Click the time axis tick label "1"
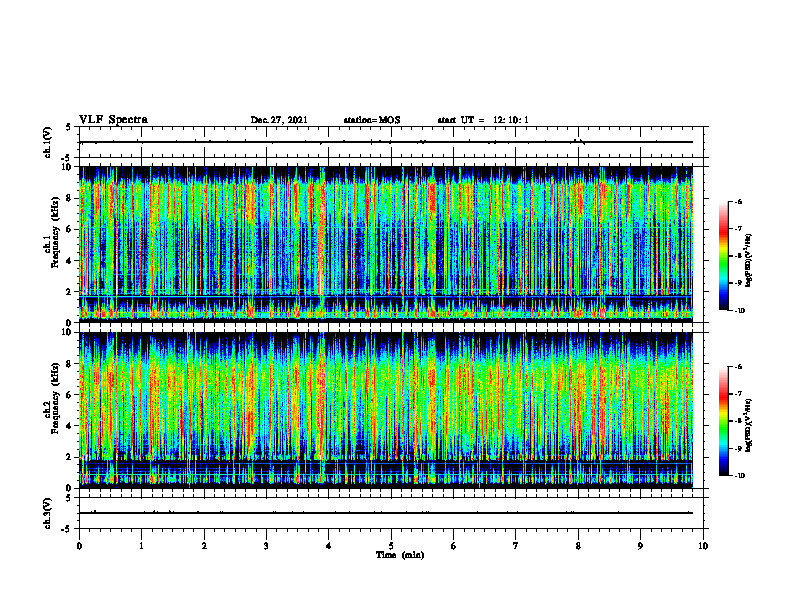 pyautogui.click(x=141, y=546)
